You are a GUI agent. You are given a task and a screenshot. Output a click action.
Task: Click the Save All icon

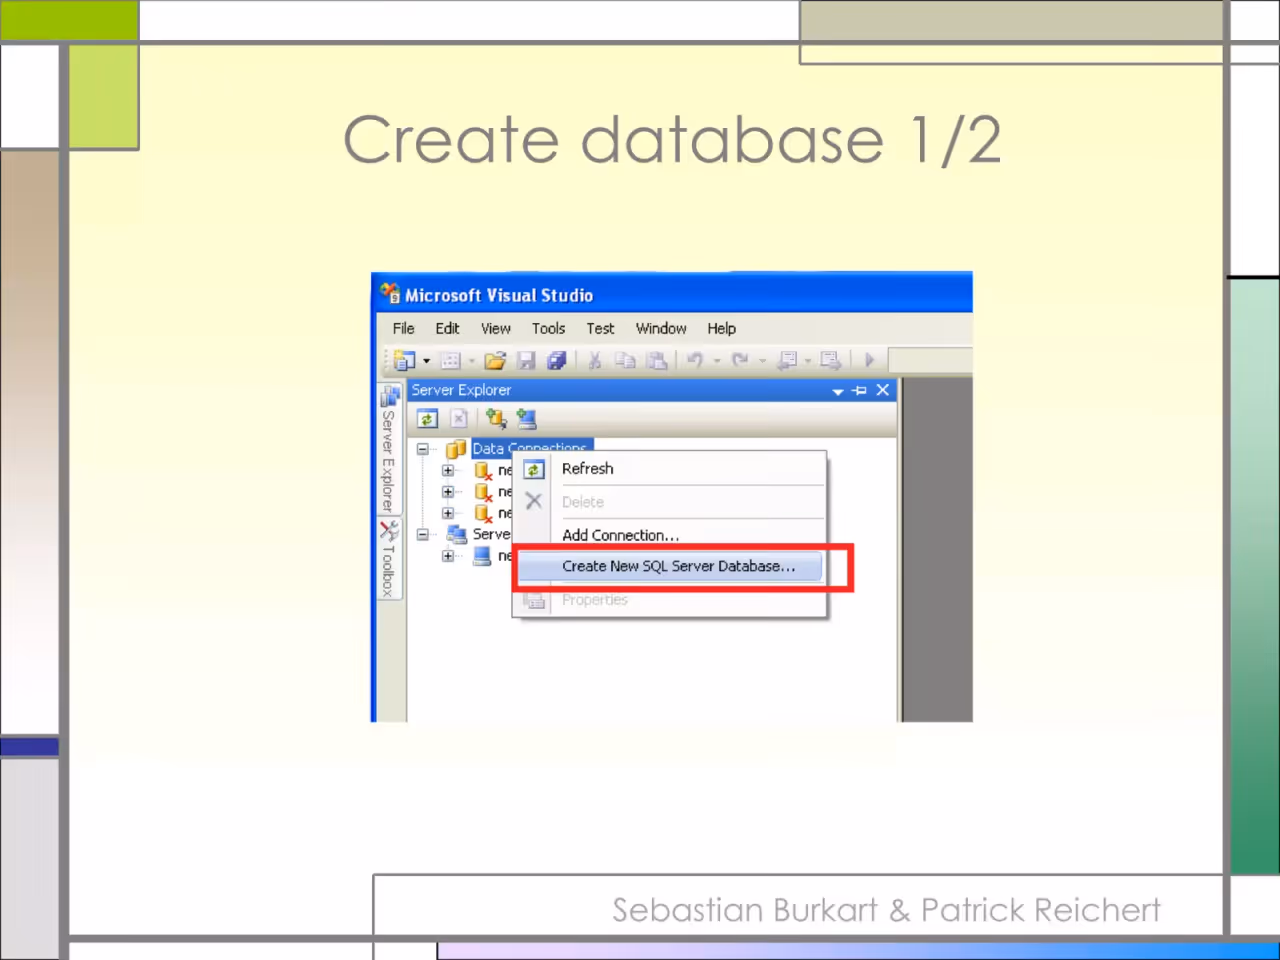(x=557, y=360)
